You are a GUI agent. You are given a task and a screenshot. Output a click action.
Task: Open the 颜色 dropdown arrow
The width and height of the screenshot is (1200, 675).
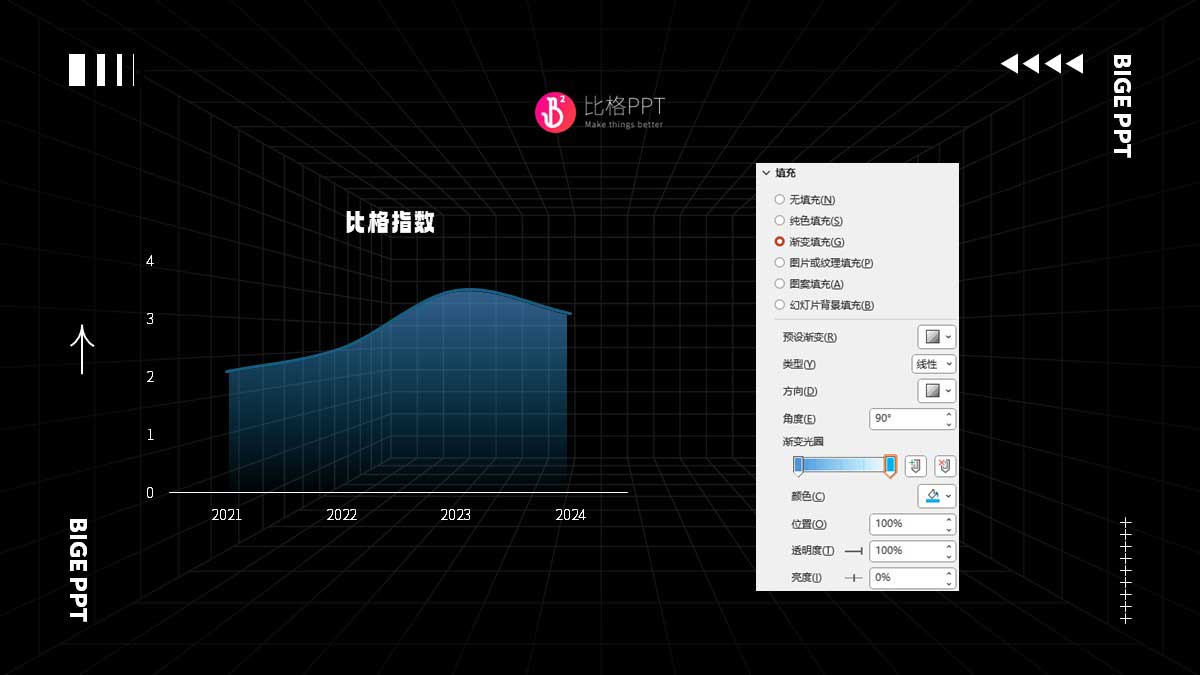(948, 496)
